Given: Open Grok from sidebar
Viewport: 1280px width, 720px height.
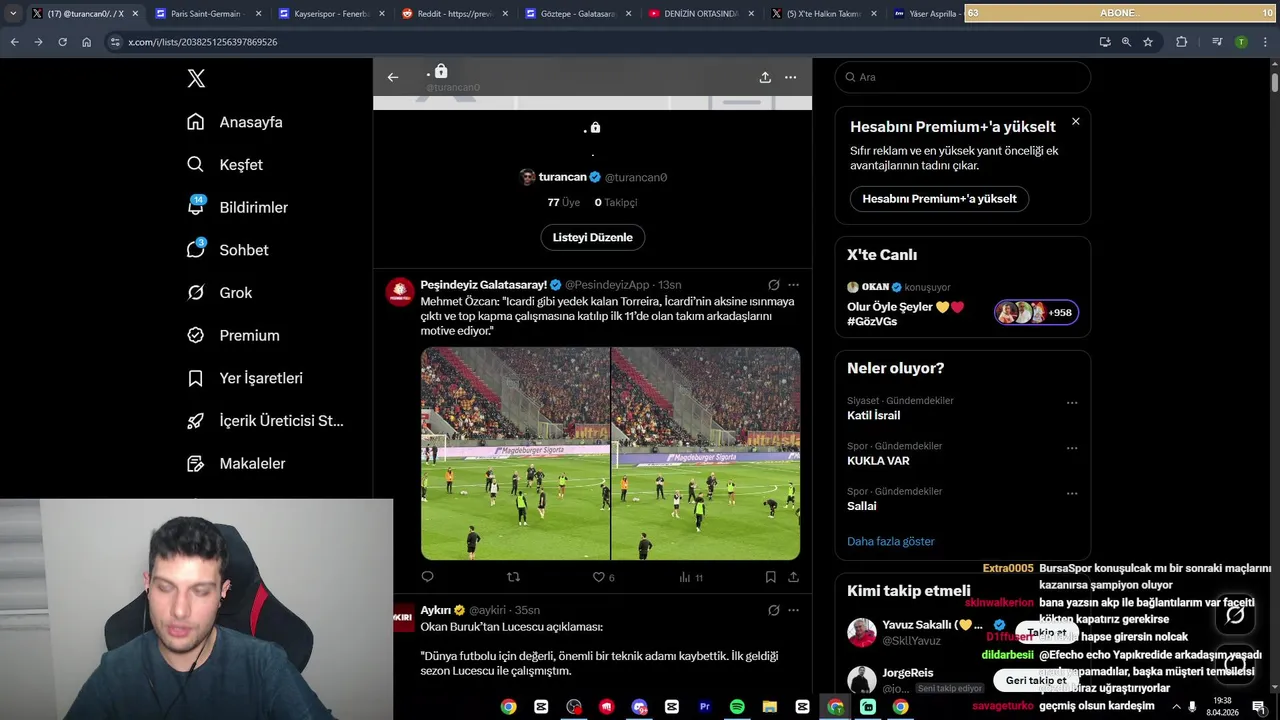Looking at the screenshot, I should [219, 293].
